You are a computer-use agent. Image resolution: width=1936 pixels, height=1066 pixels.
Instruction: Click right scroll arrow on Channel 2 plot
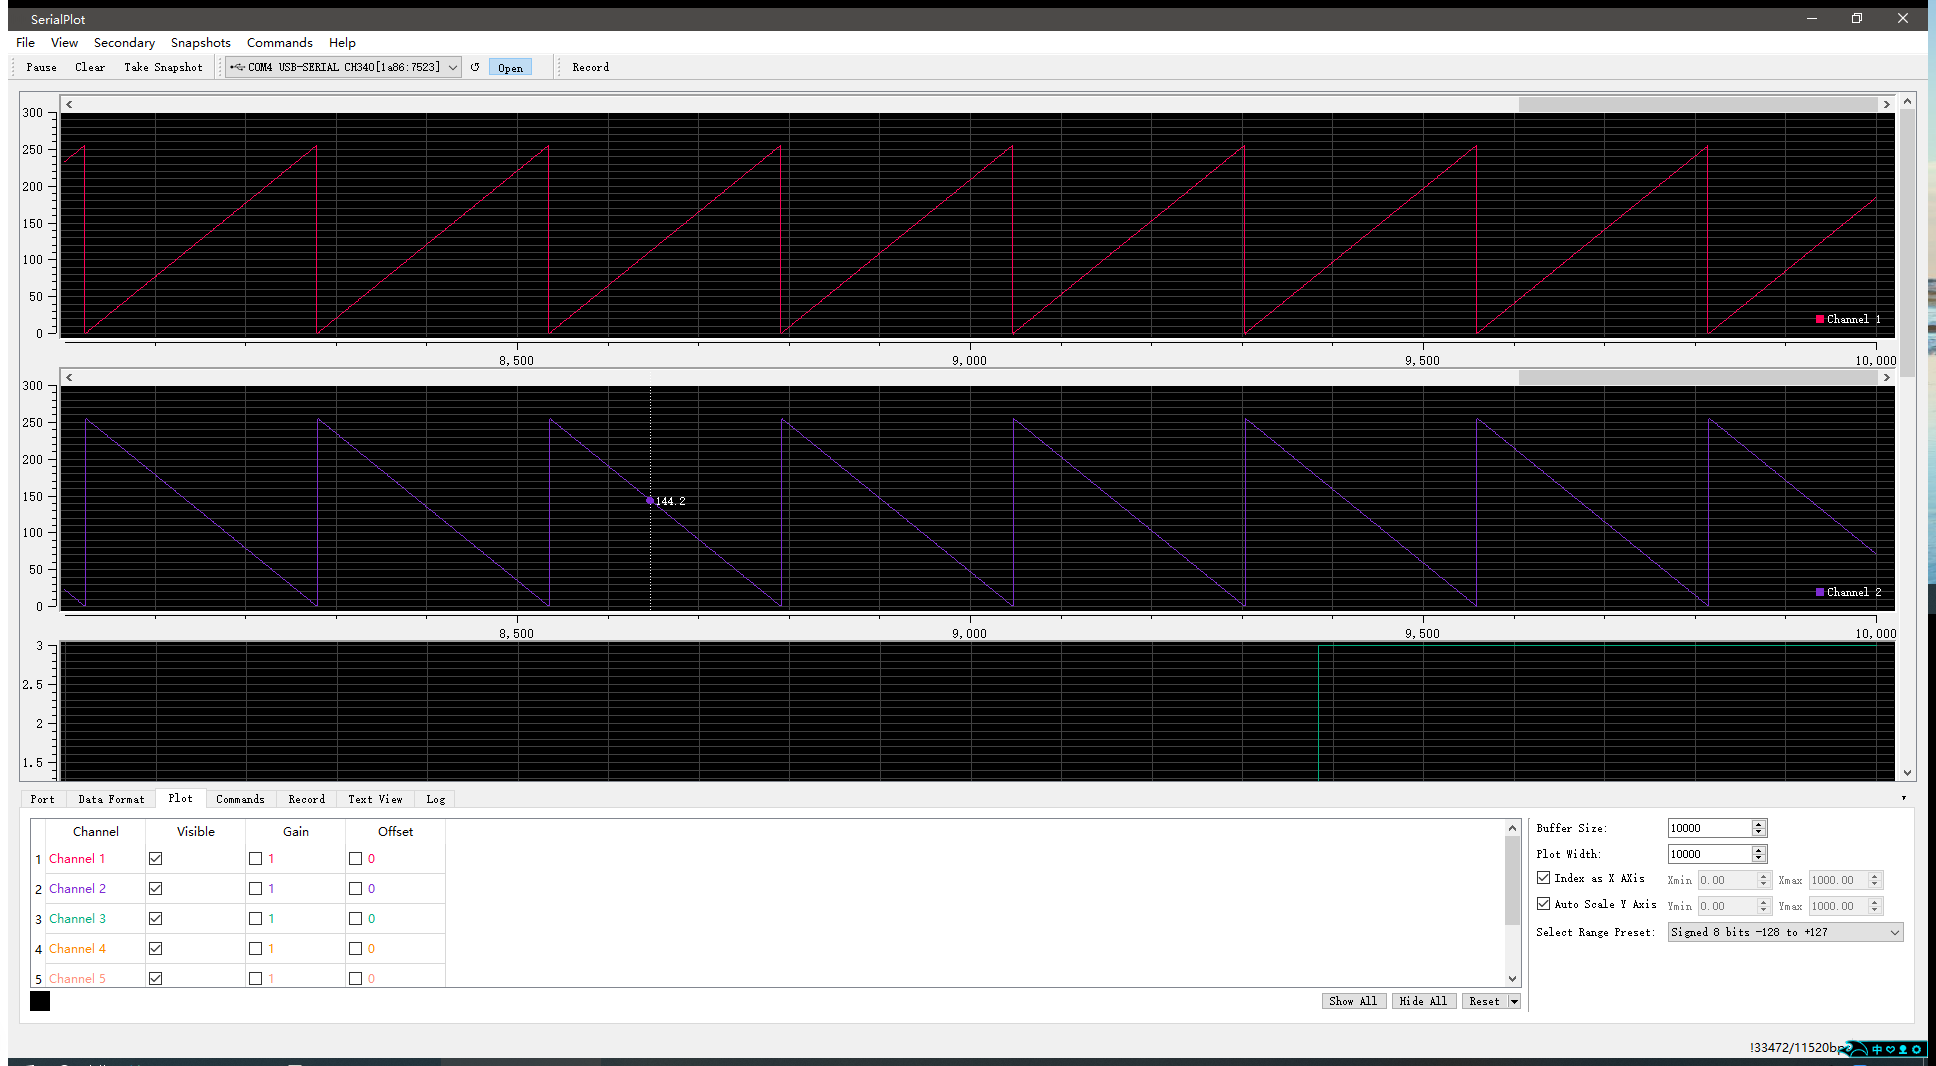click(1886, 377)
